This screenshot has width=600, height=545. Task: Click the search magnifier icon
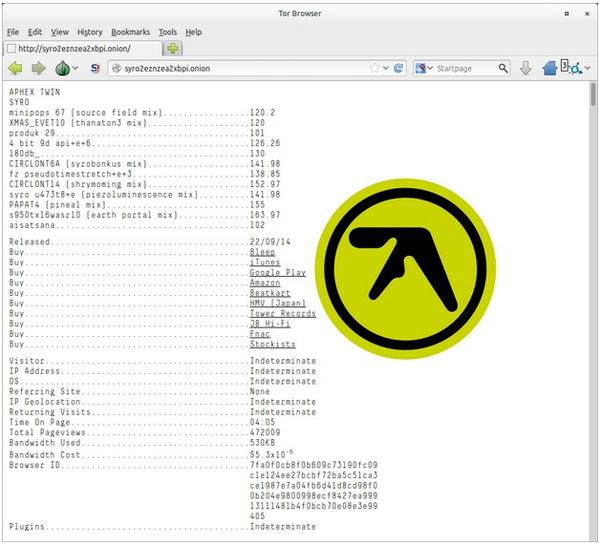[503, 68]
